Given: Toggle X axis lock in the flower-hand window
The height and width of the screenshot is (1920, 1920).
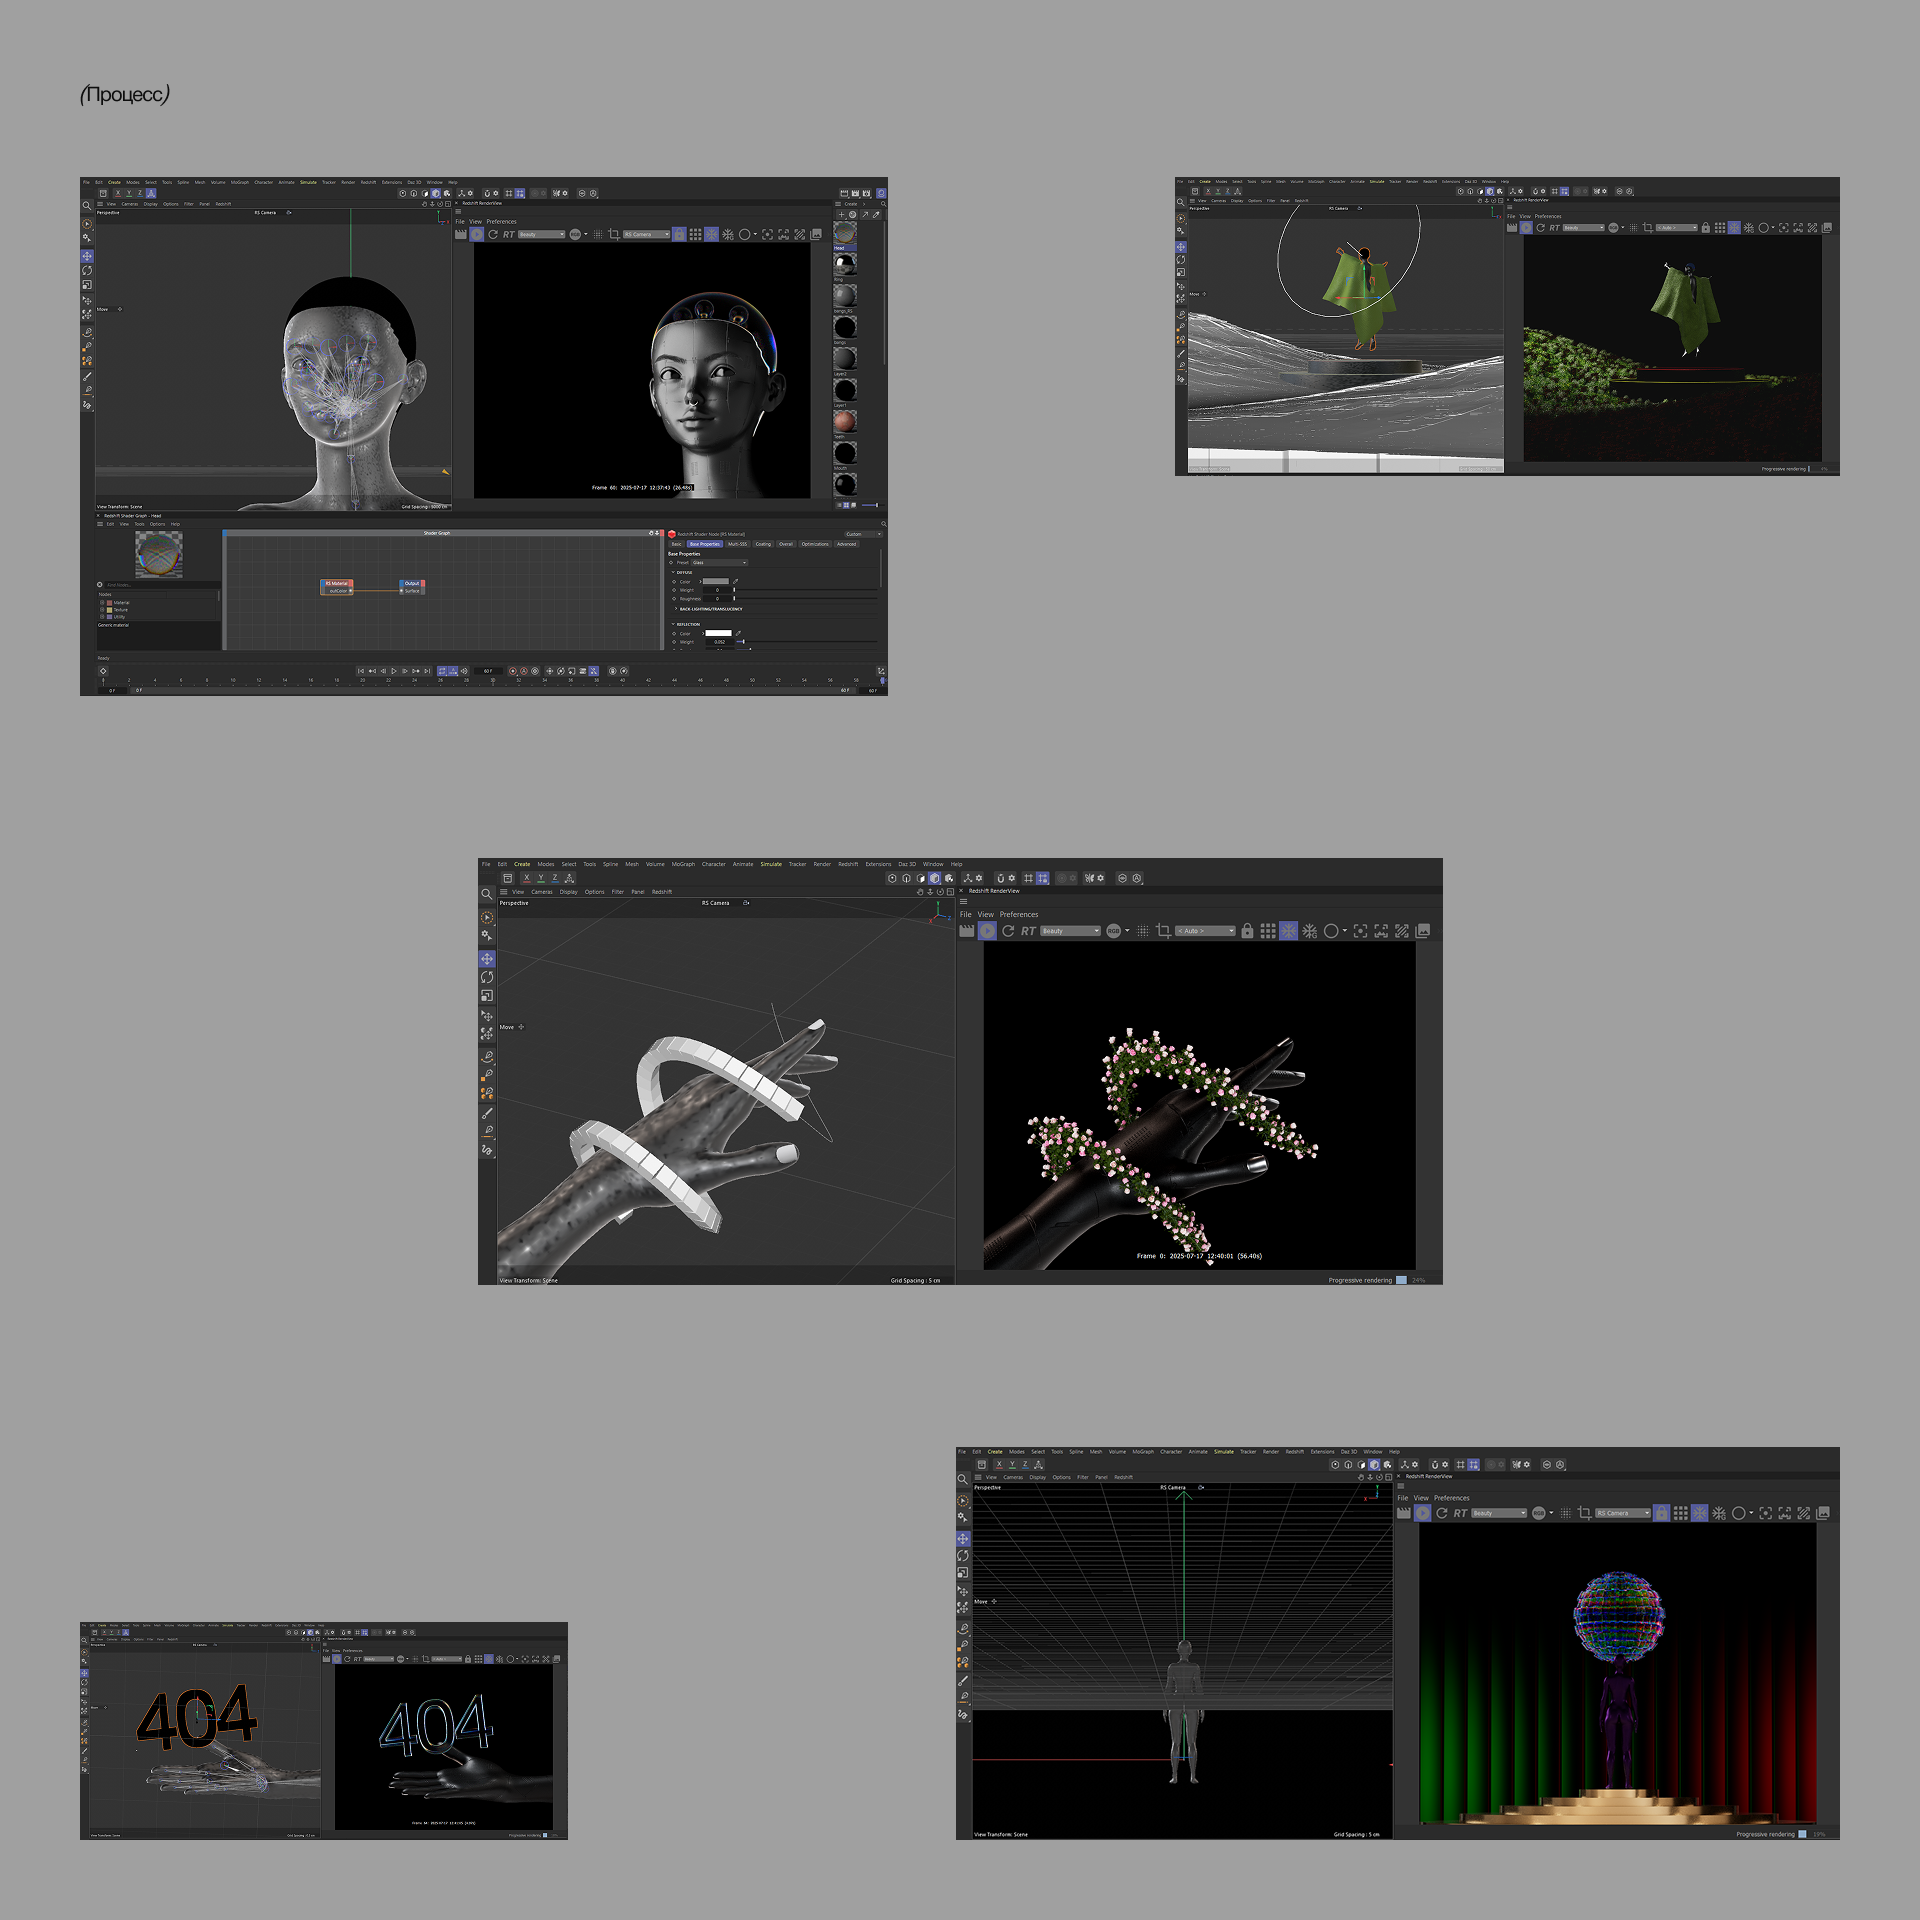Looking at the screenshot, I should click(x=527, y=878).
